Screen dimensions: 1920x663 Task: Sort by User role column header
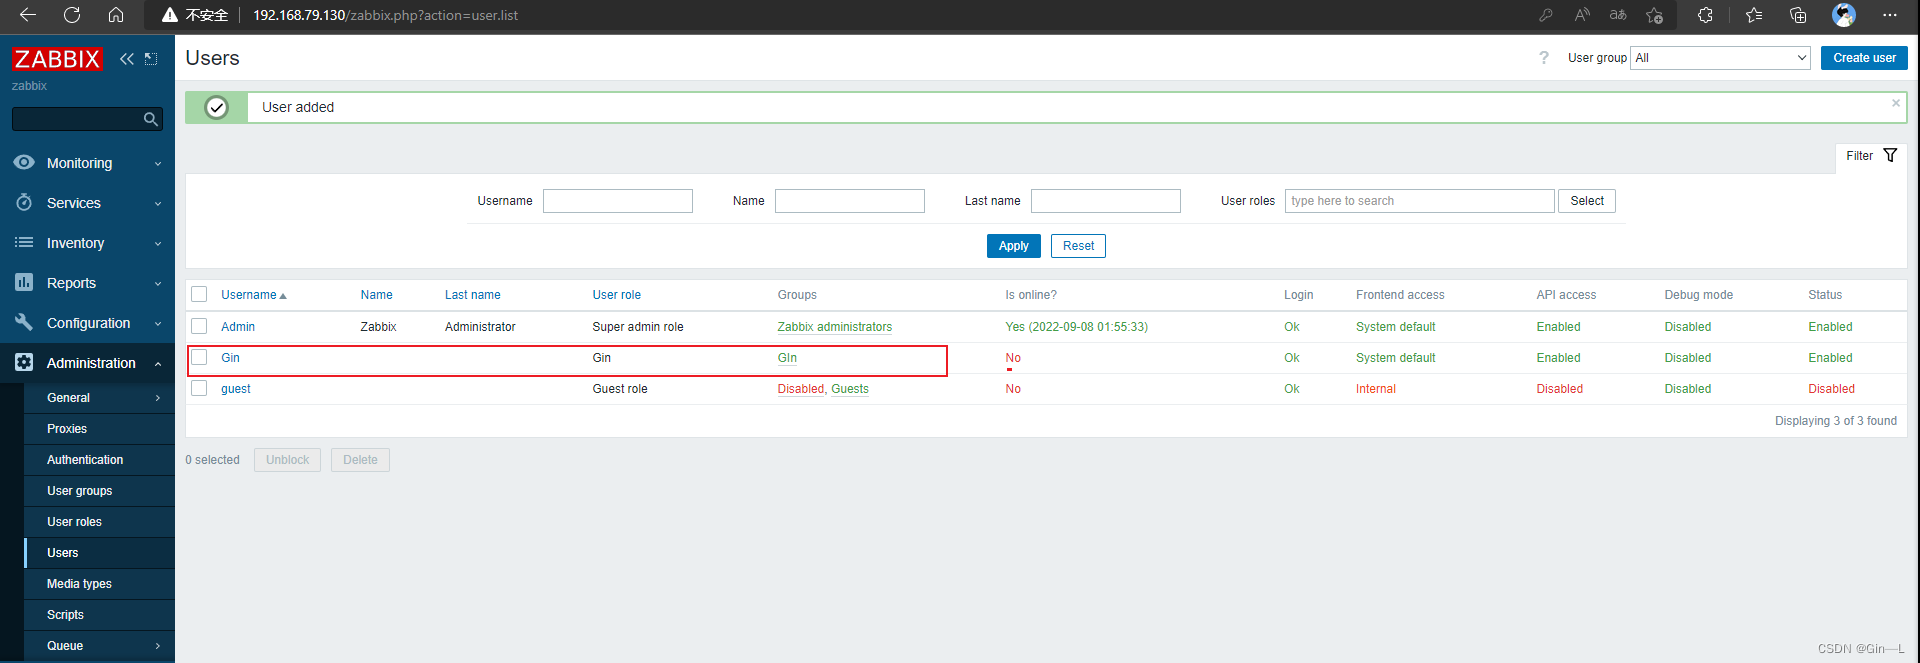[x=616, y=295]
